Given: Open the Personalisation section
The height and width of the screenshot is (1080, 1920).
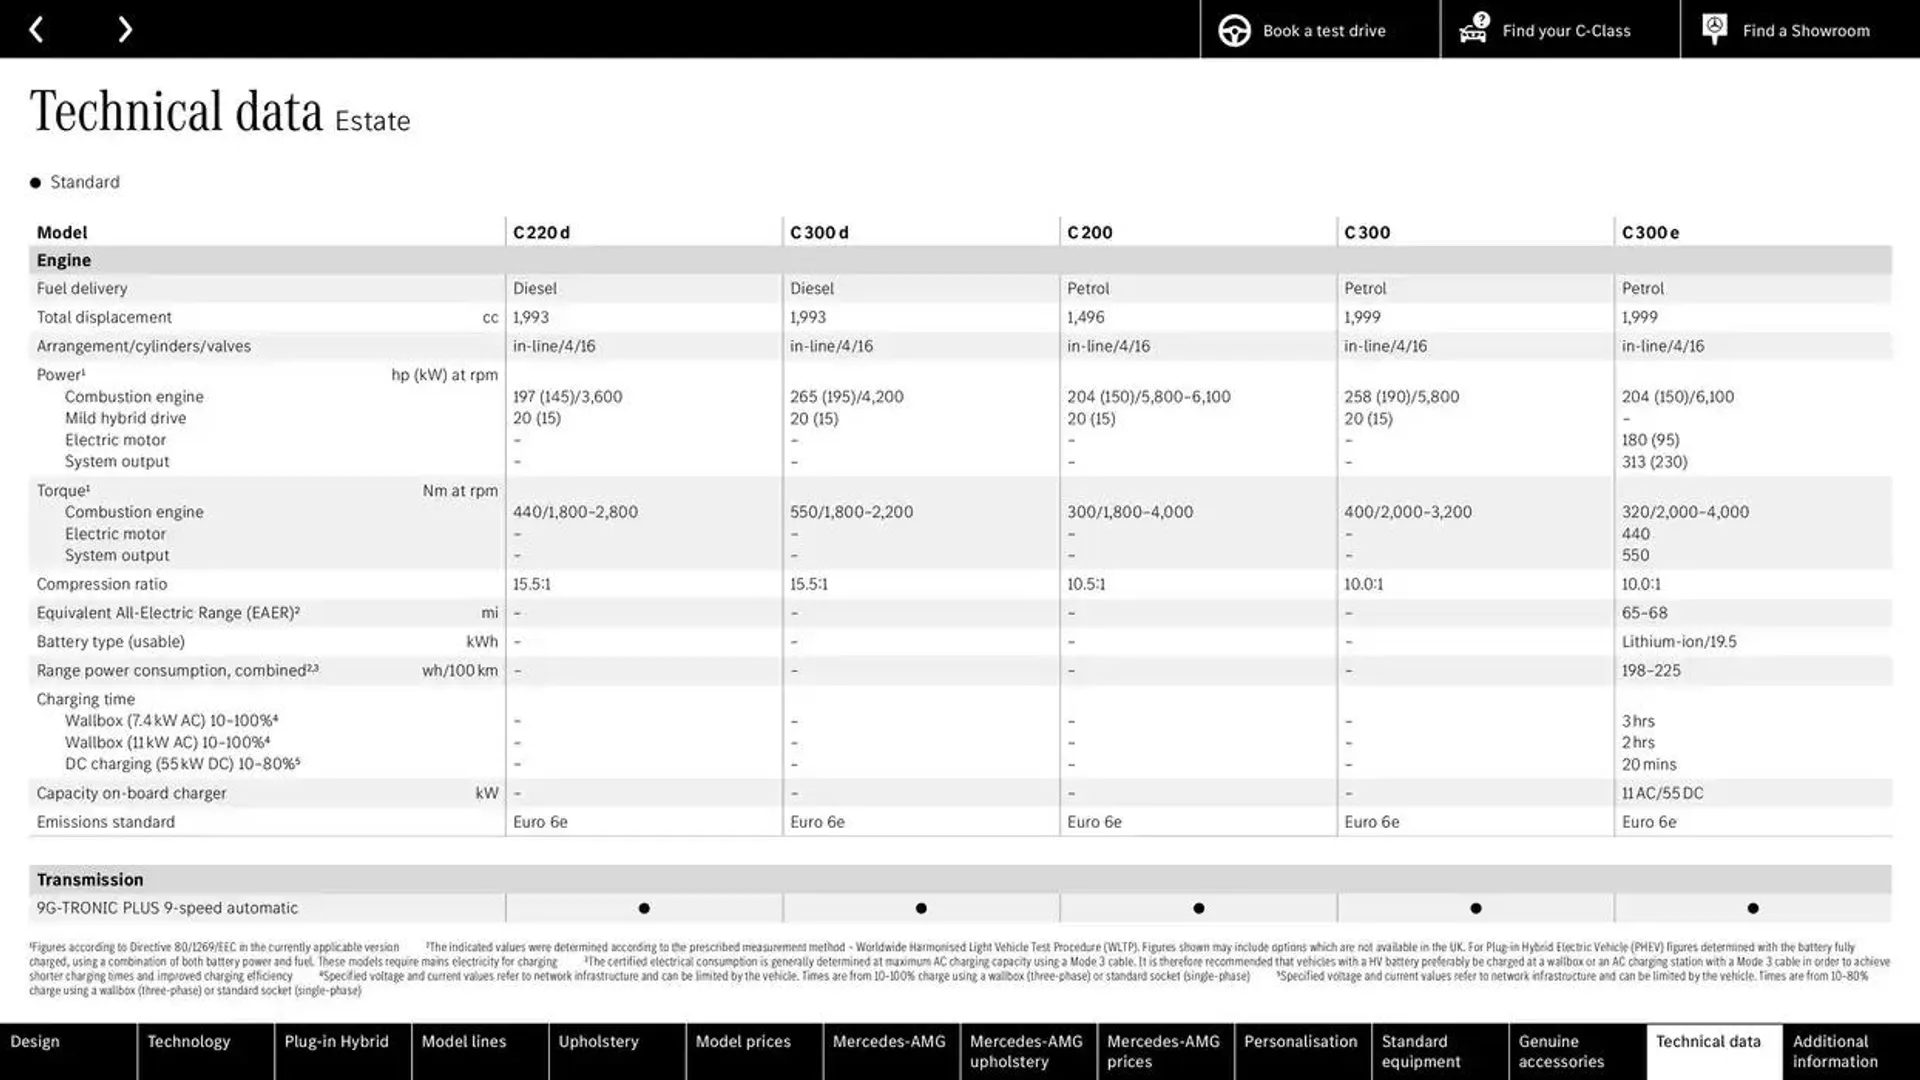Looking at the screenshot, I should 1299,1050.
